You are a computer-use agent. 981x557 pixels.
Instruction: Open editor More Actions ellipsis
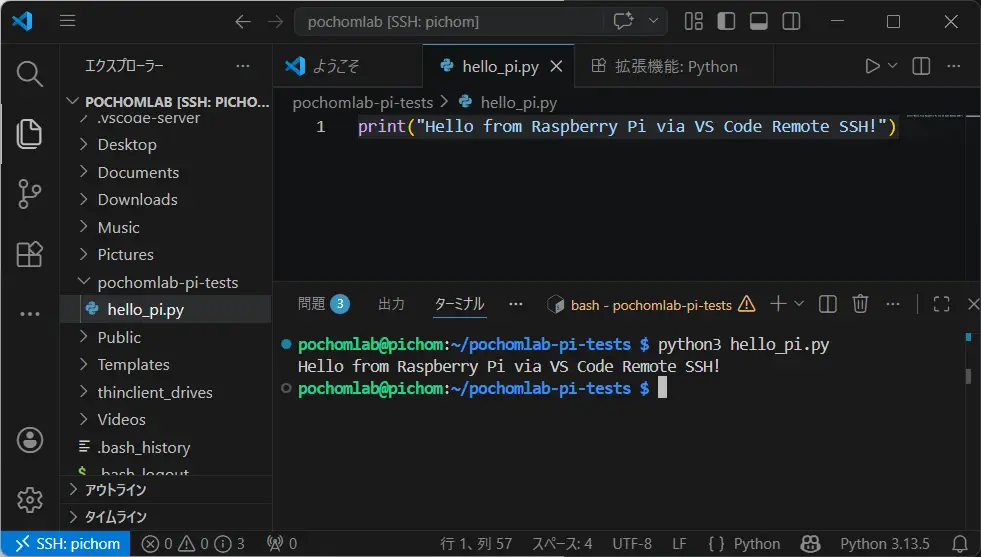coord(953,66)
